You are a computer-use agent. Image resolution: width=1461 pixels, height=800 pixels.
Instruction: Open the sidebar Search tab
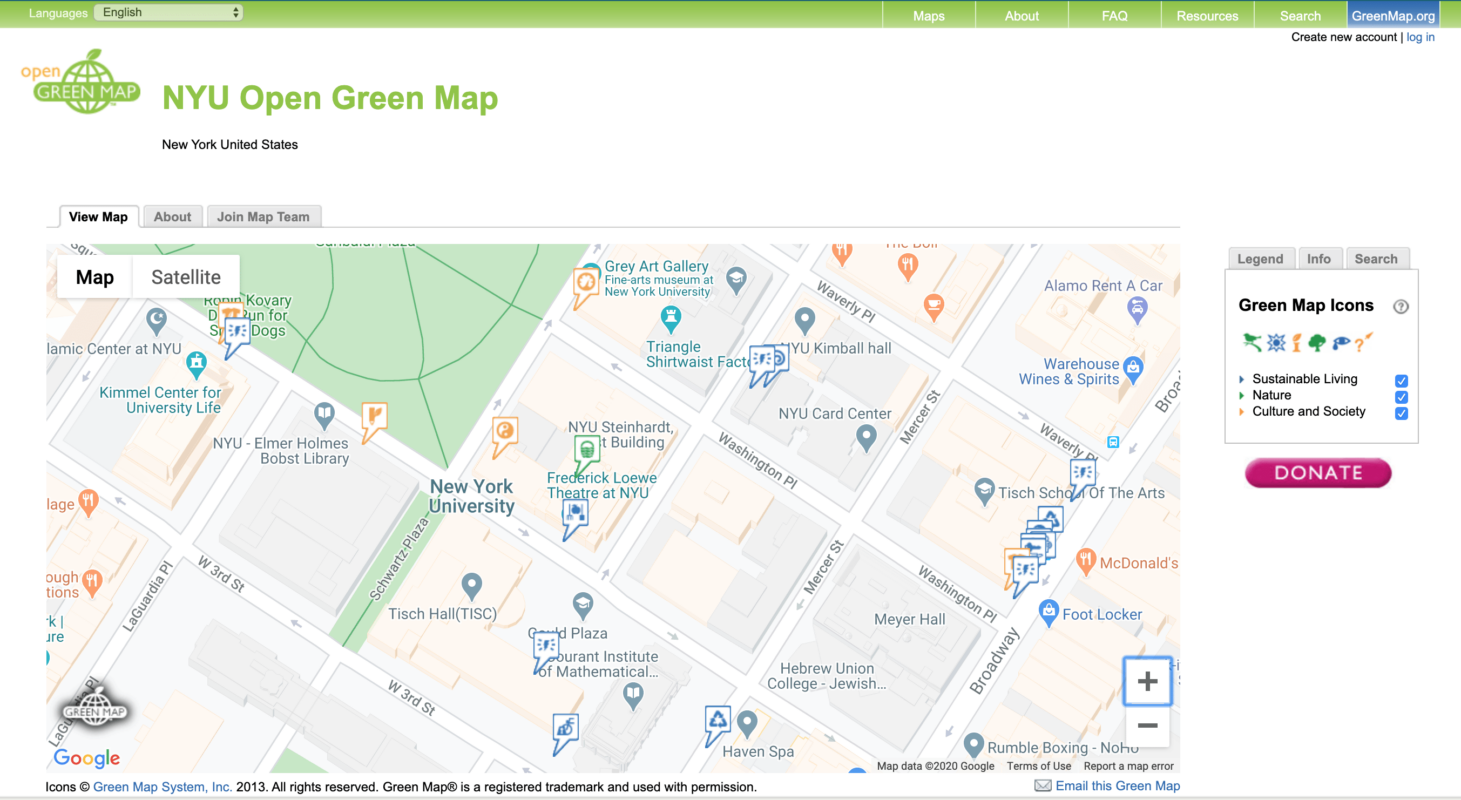(1376, 258)
